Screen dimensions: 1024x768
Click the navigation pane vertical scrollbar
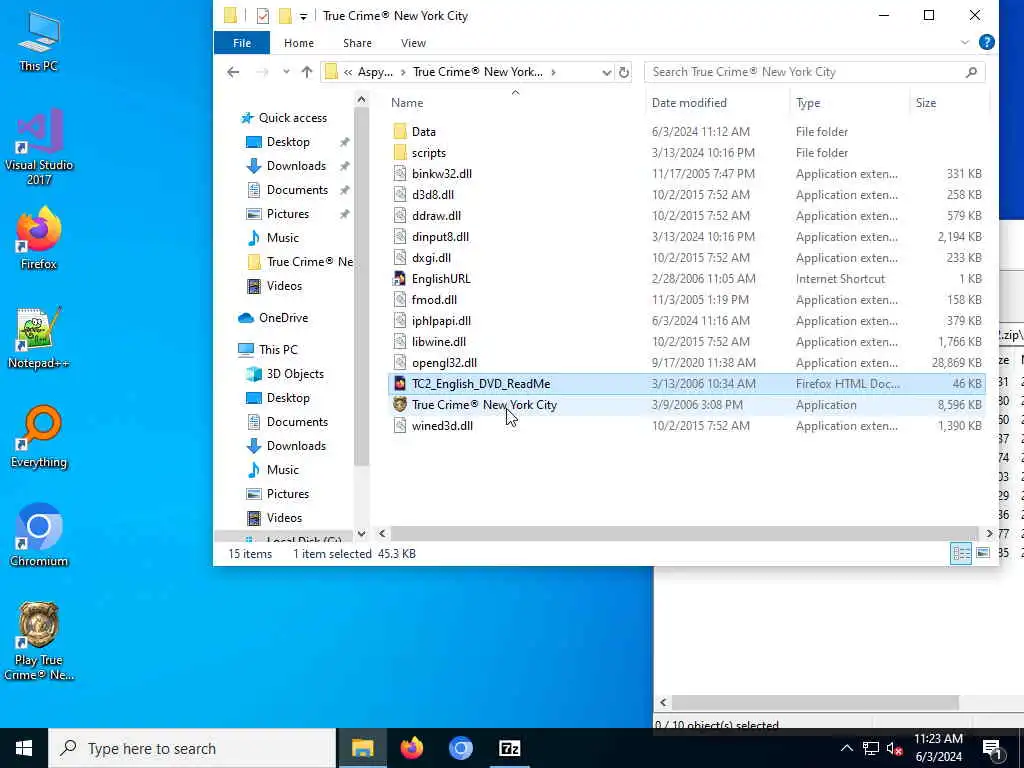pos(361,287)
